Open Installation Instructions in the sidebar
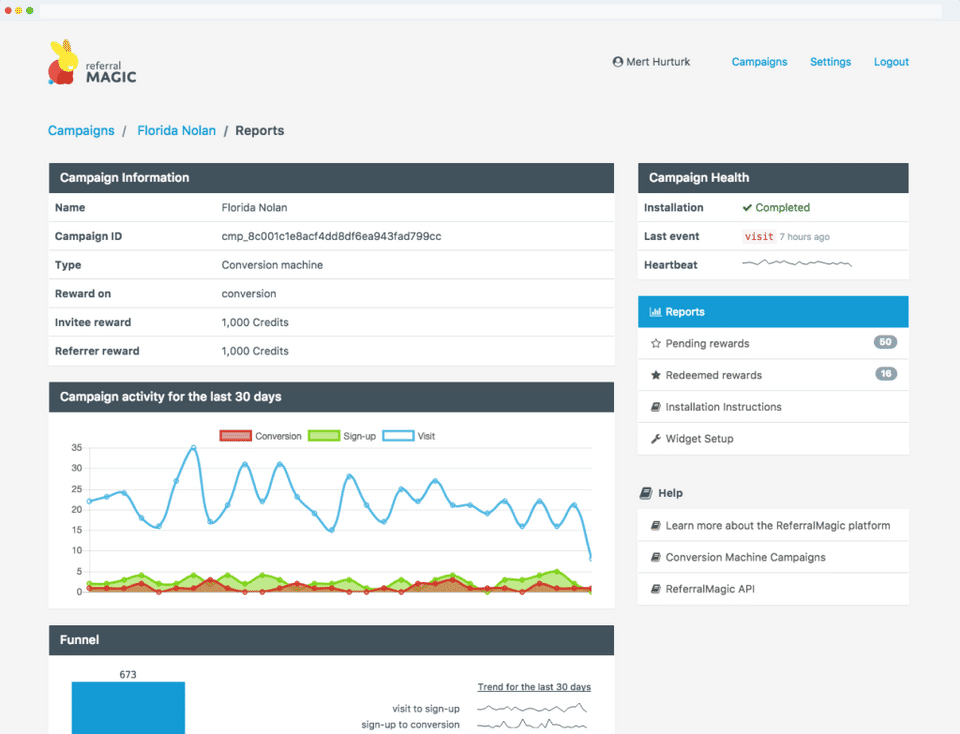The height and width of the screenshot is (734, 960). (x=773, y=407)
